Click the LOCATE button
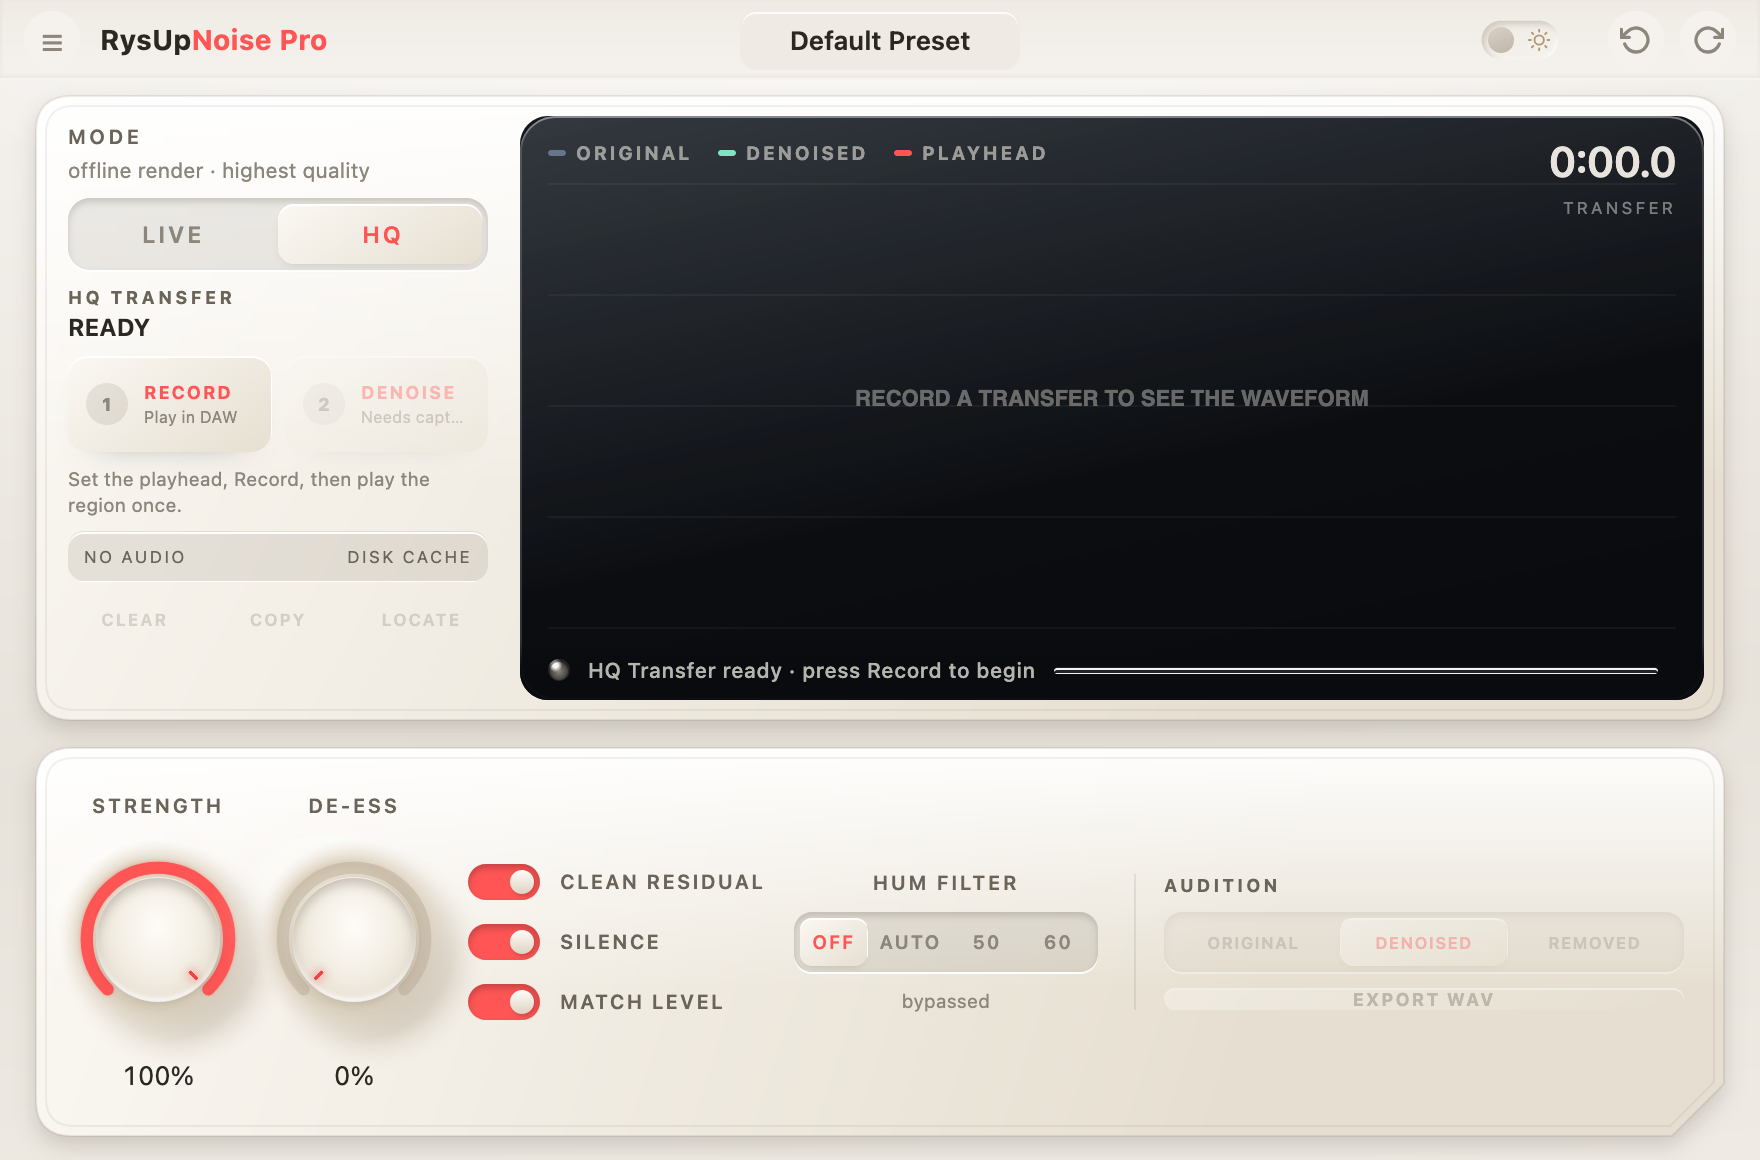Viewport: 1760px width, 1160px height. [421, 620]
